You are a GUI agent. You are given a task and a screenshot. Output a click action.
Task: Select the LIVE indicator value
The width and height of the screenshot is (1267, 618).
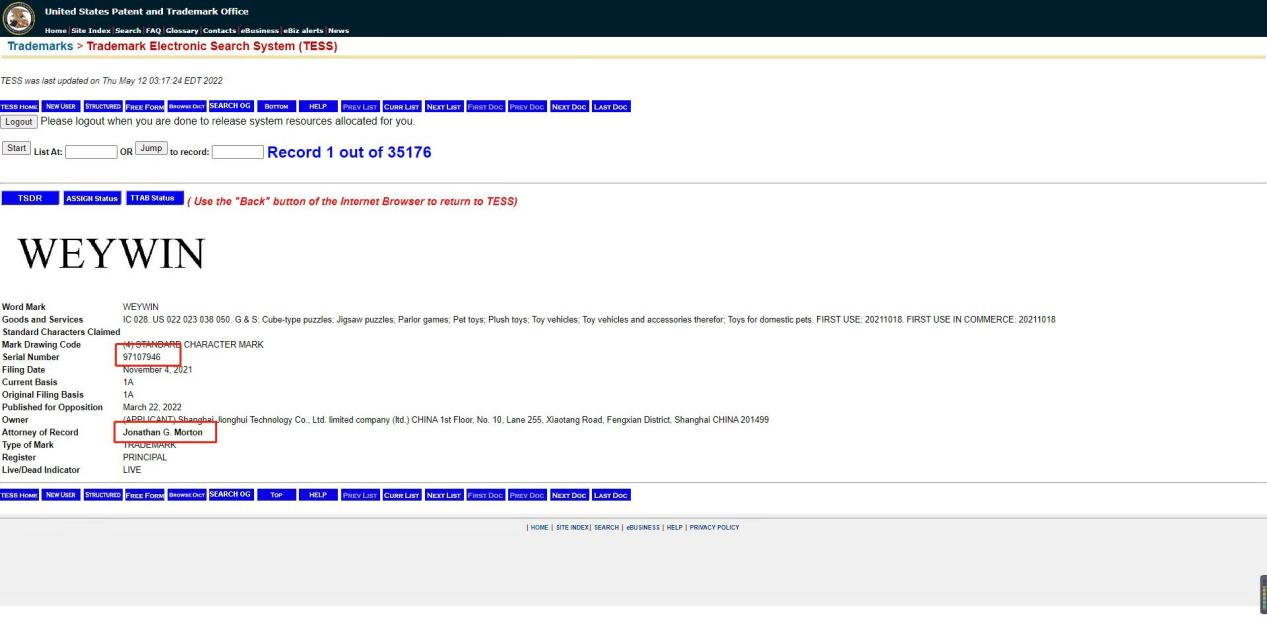pyautogui.click(x=132, y=470)
